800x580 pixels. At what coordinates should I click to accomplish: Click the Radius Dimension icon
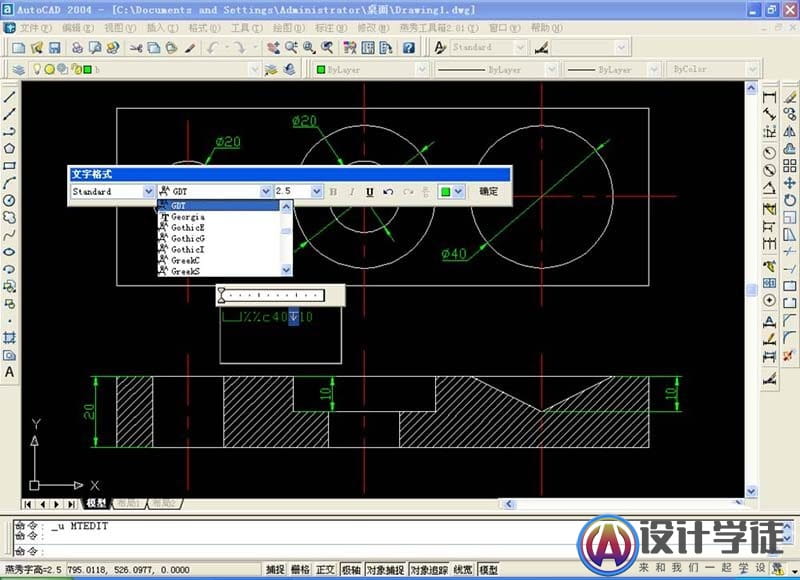(x=769, y=153)
